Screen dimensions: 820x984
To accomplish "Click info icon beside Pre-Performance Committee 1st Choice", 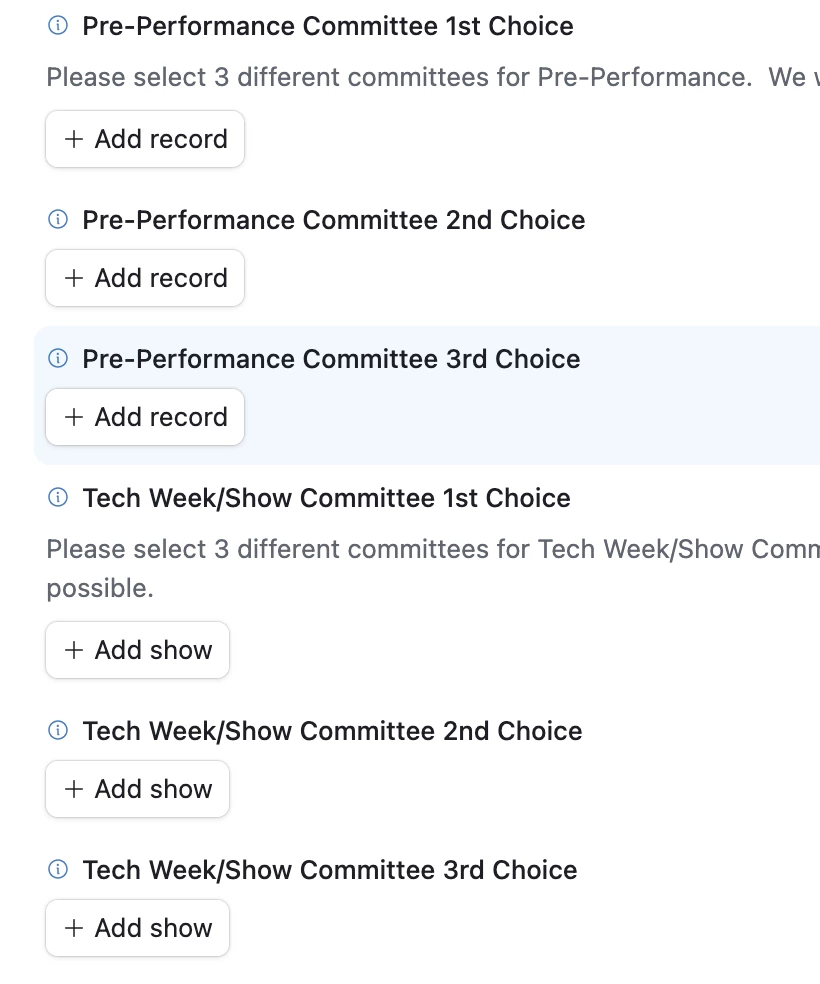I will 58,26.
